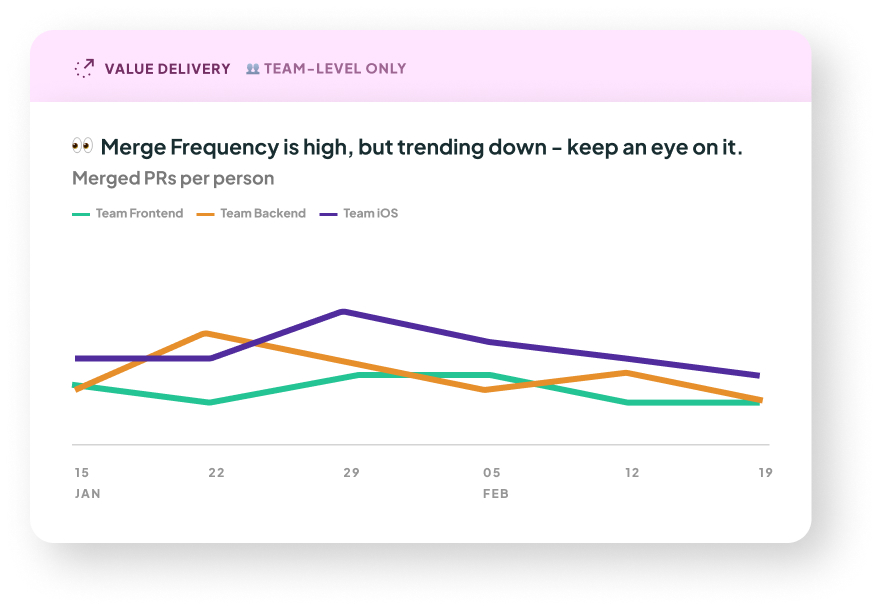
Task: Toggle the Team iOS legend label
Action: (x=370, y=213)
